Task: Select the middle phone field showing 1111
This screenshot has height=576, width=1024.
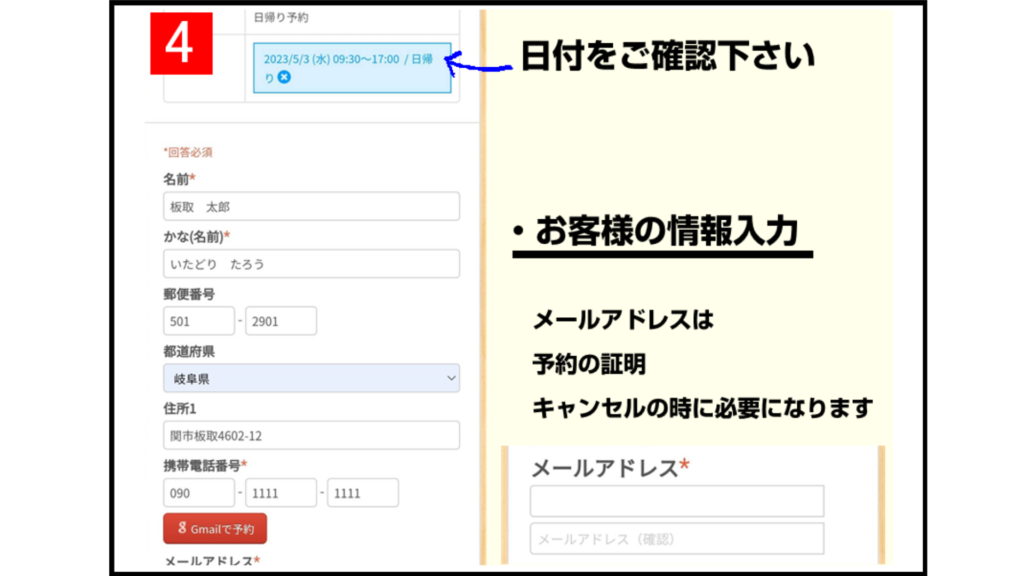Action: tap(281, 493)
